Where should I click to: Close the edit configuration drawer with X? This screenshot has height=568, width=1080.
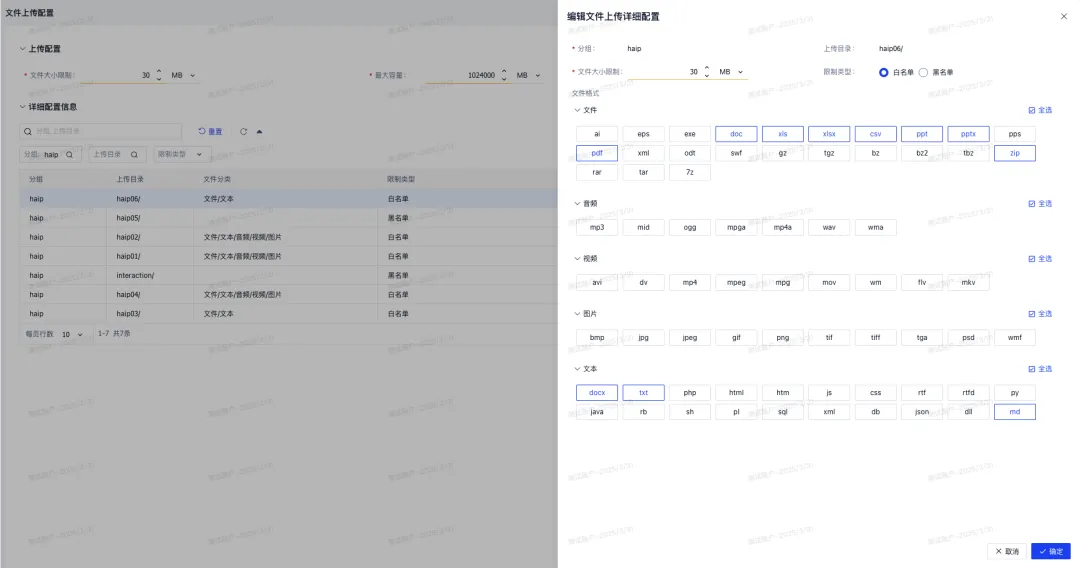tap(1063, 16)
